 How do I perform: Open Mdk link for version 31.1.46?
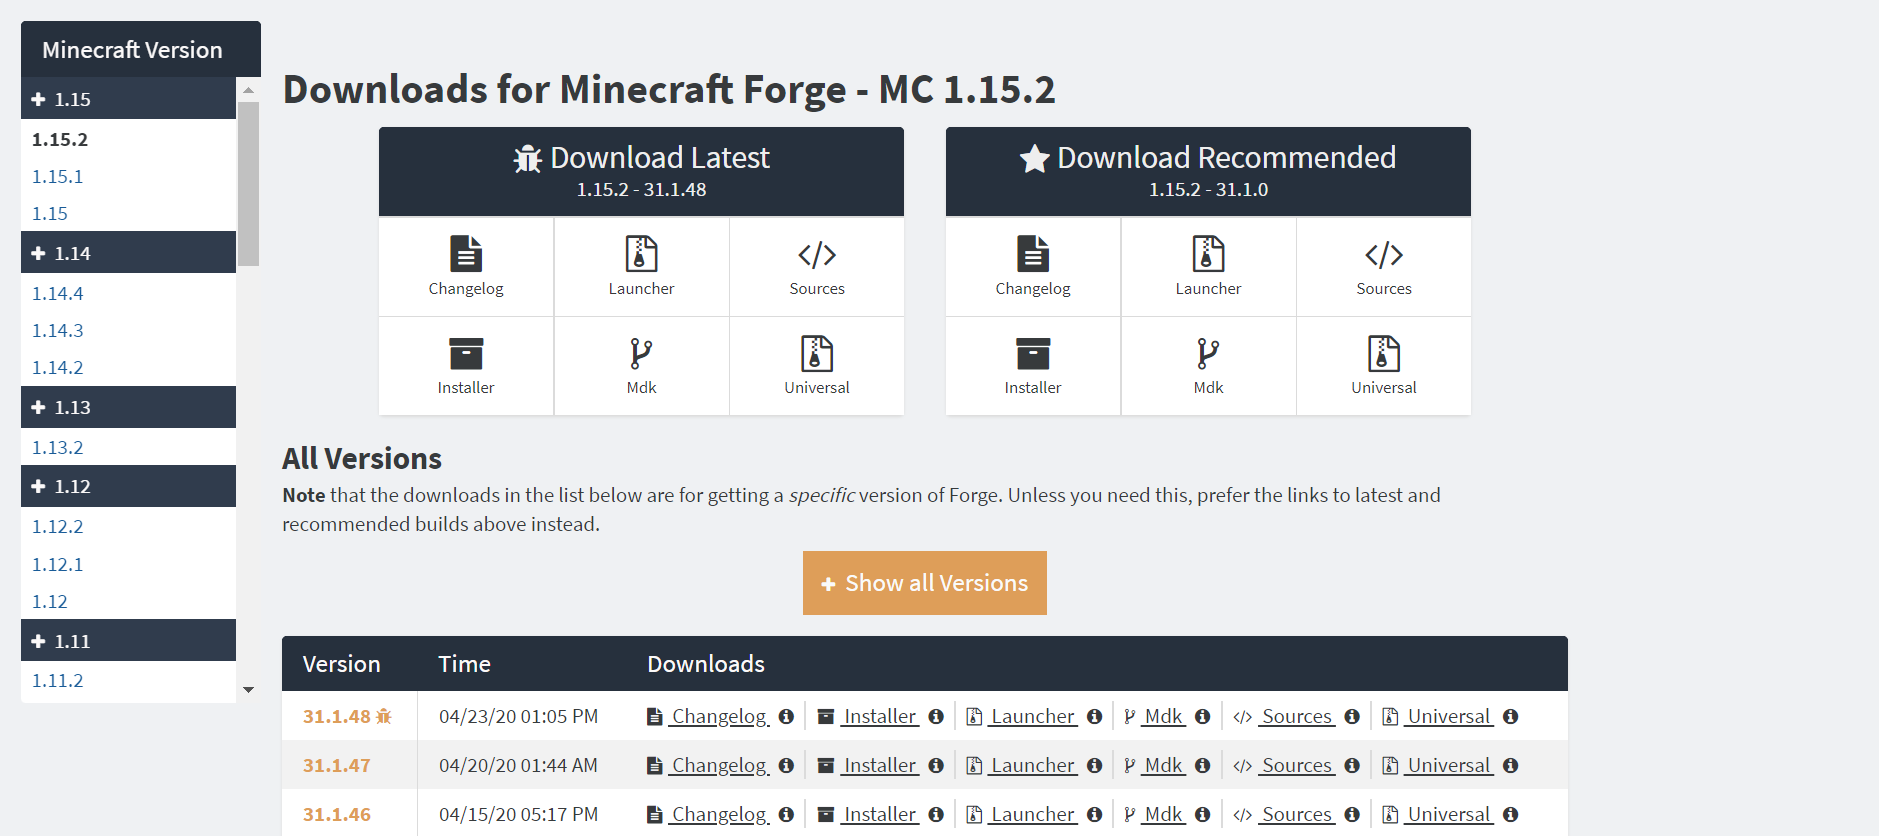tap(1164, 814)
